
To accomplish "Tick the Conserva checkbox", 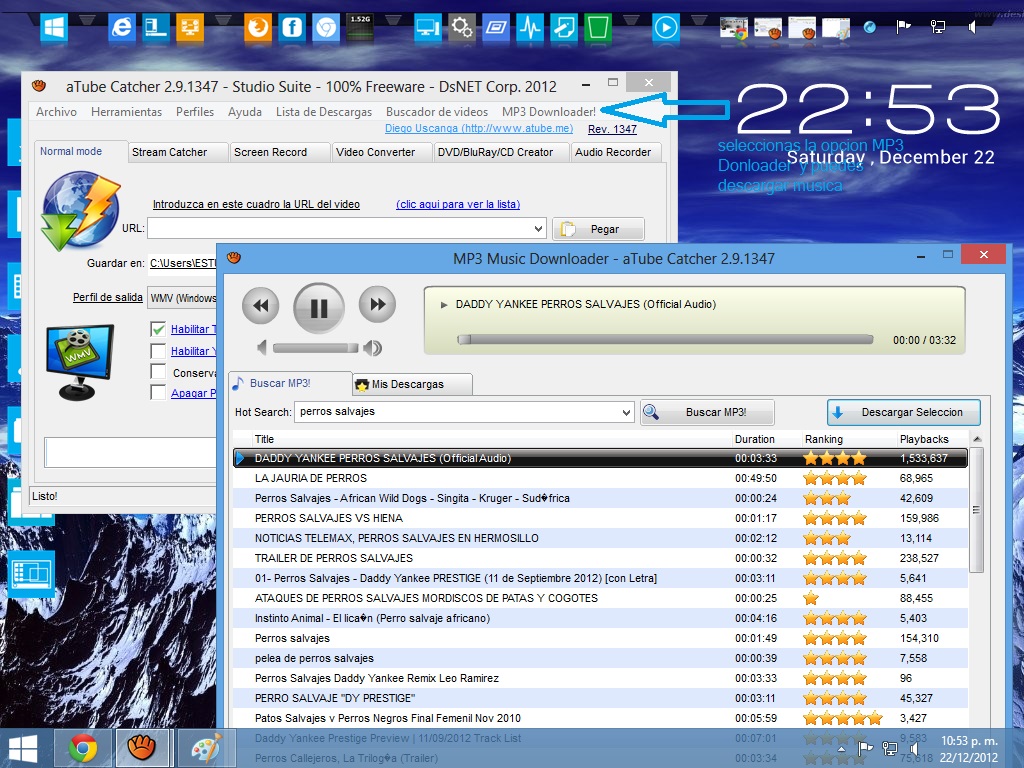I will (158, 372).
